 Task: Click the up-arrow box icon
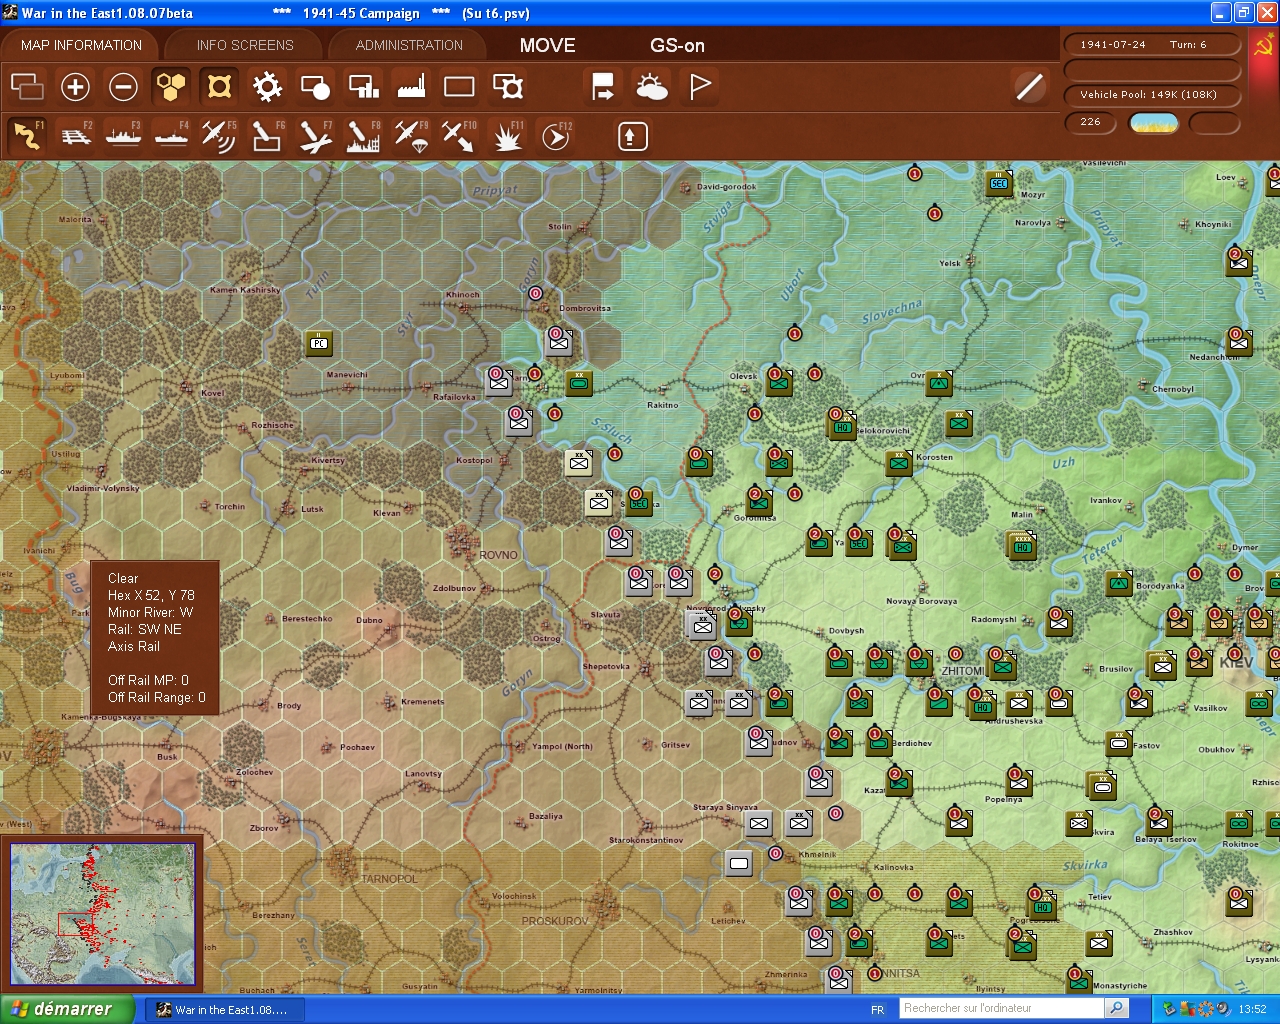click(632, 136)
